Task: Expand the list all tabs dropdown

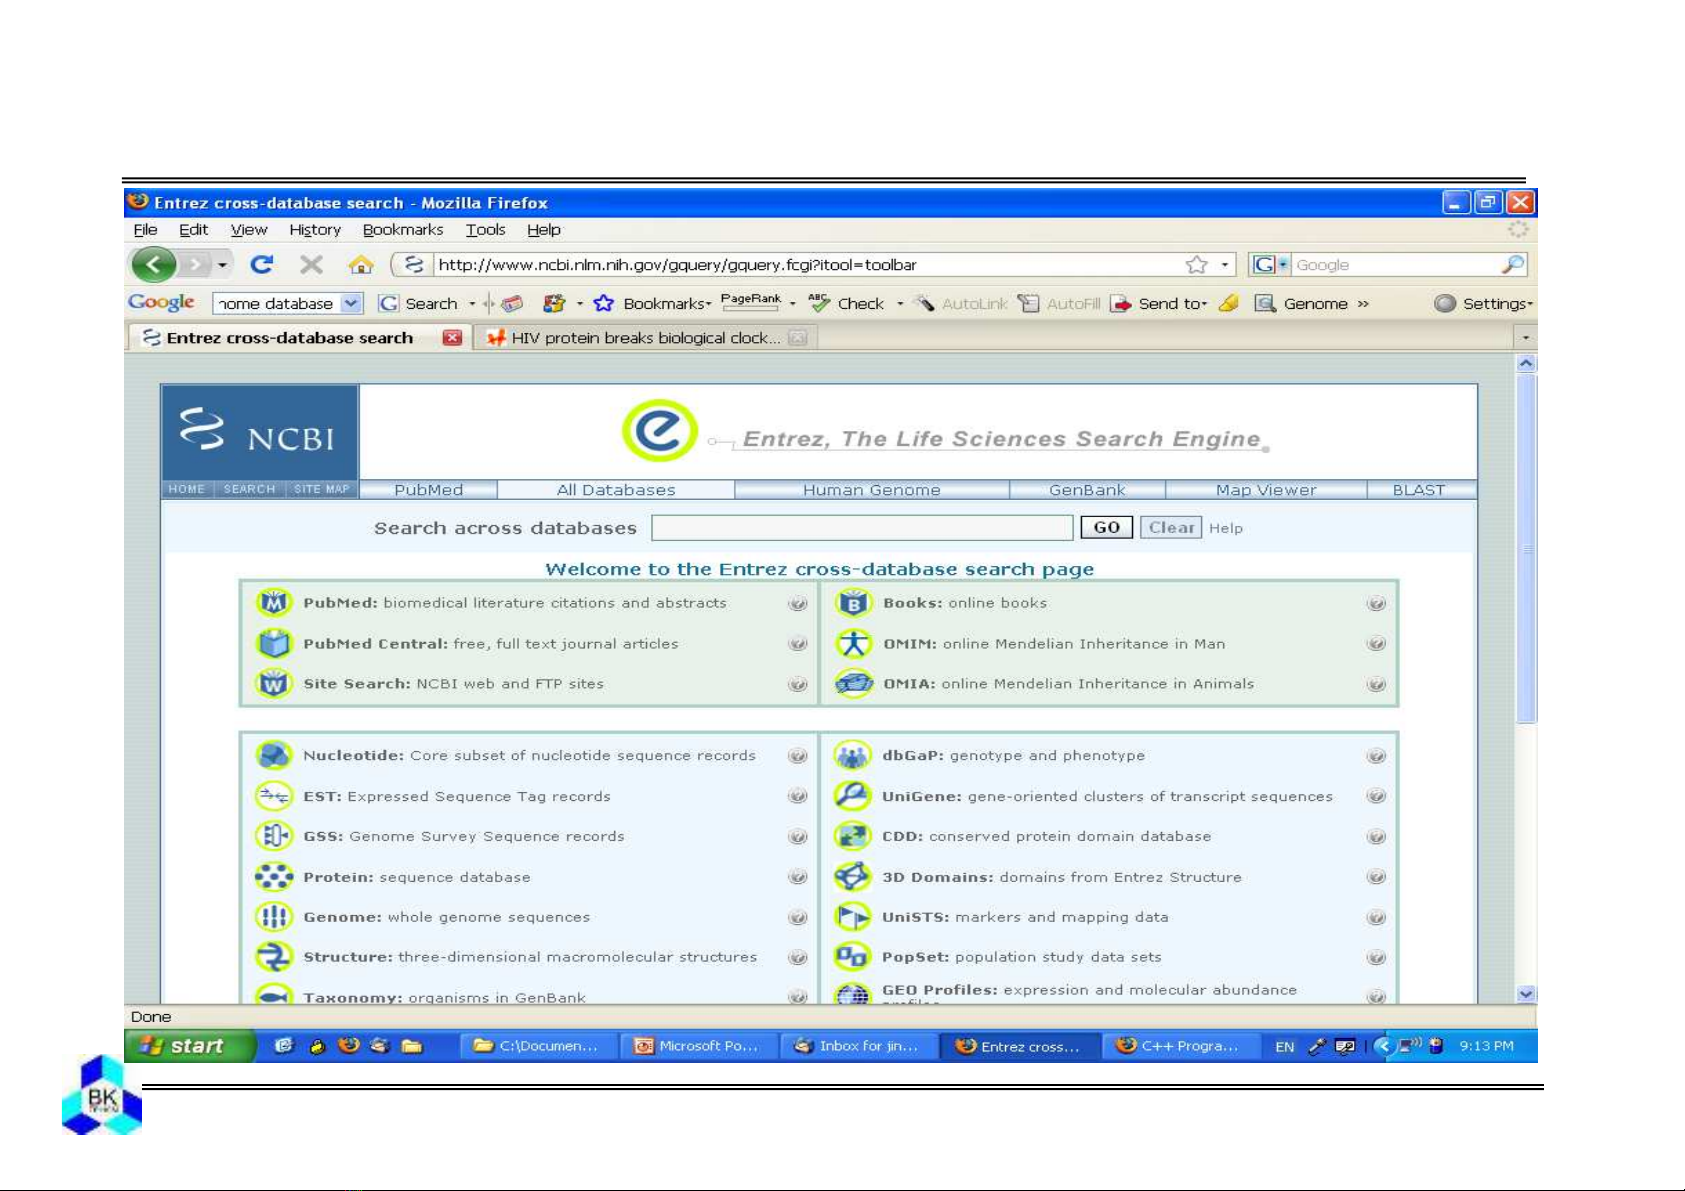Action: (1525, 338)
